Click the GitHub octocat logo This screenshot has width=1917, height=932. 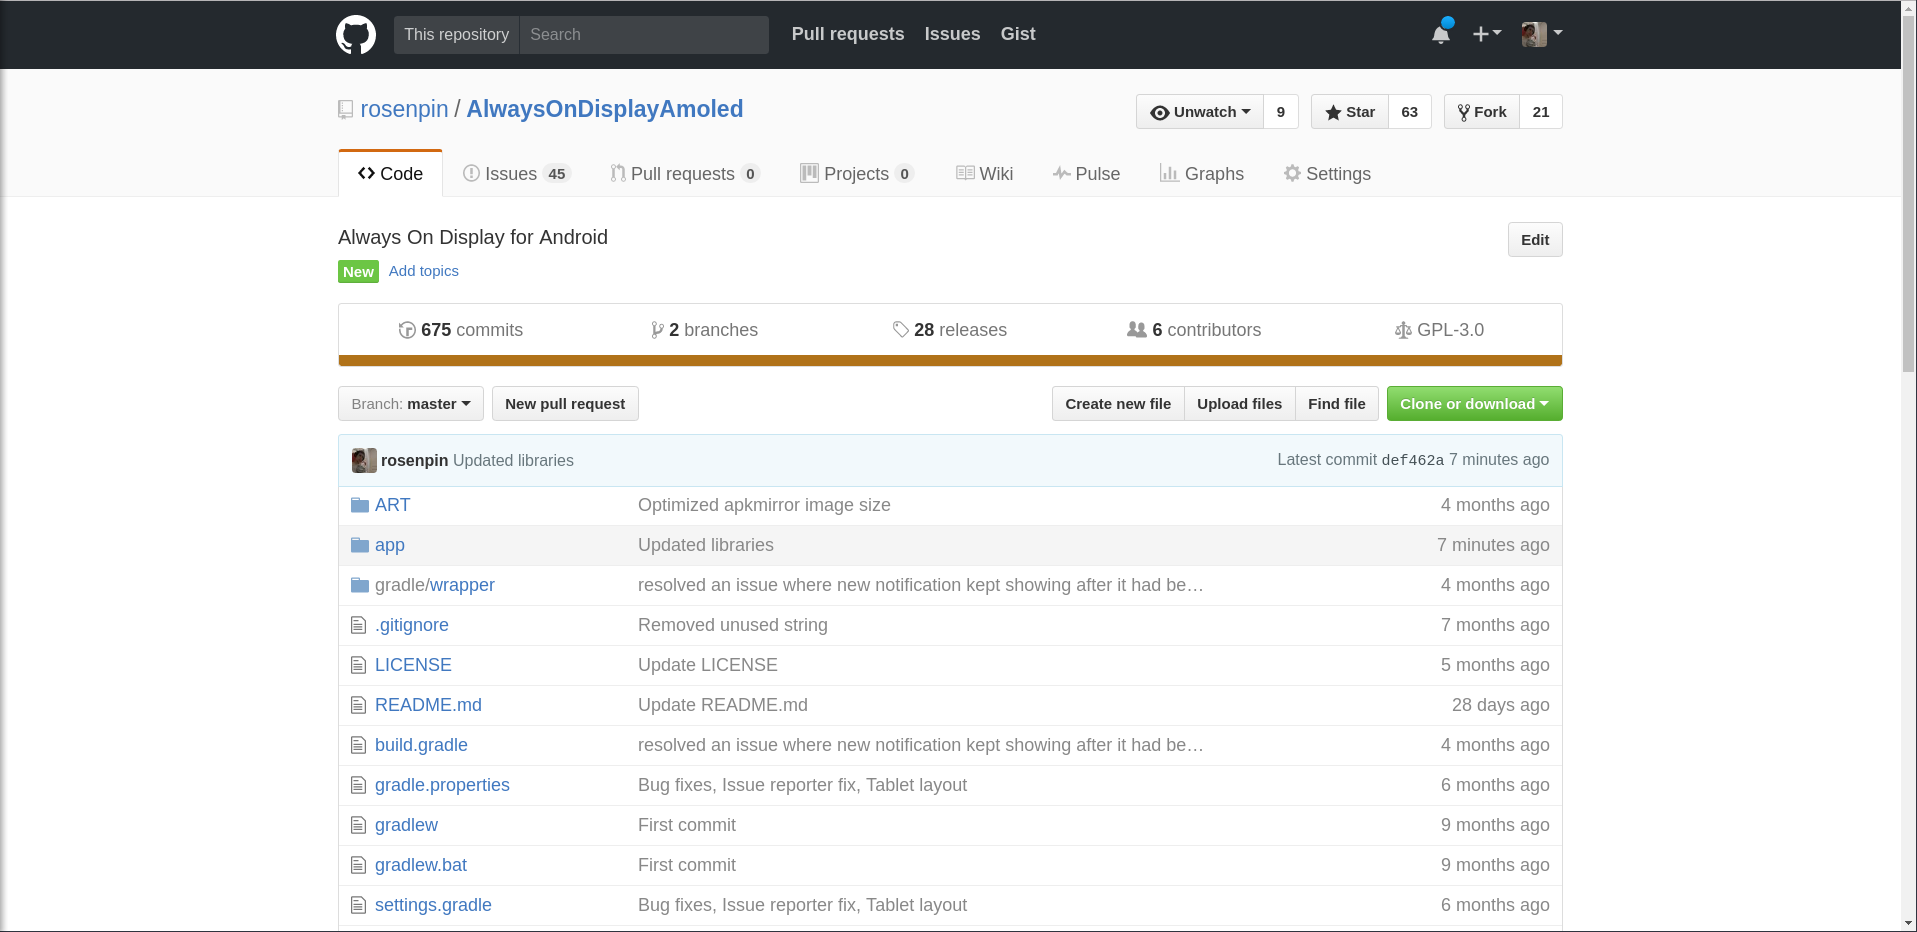tap(356, 35)
